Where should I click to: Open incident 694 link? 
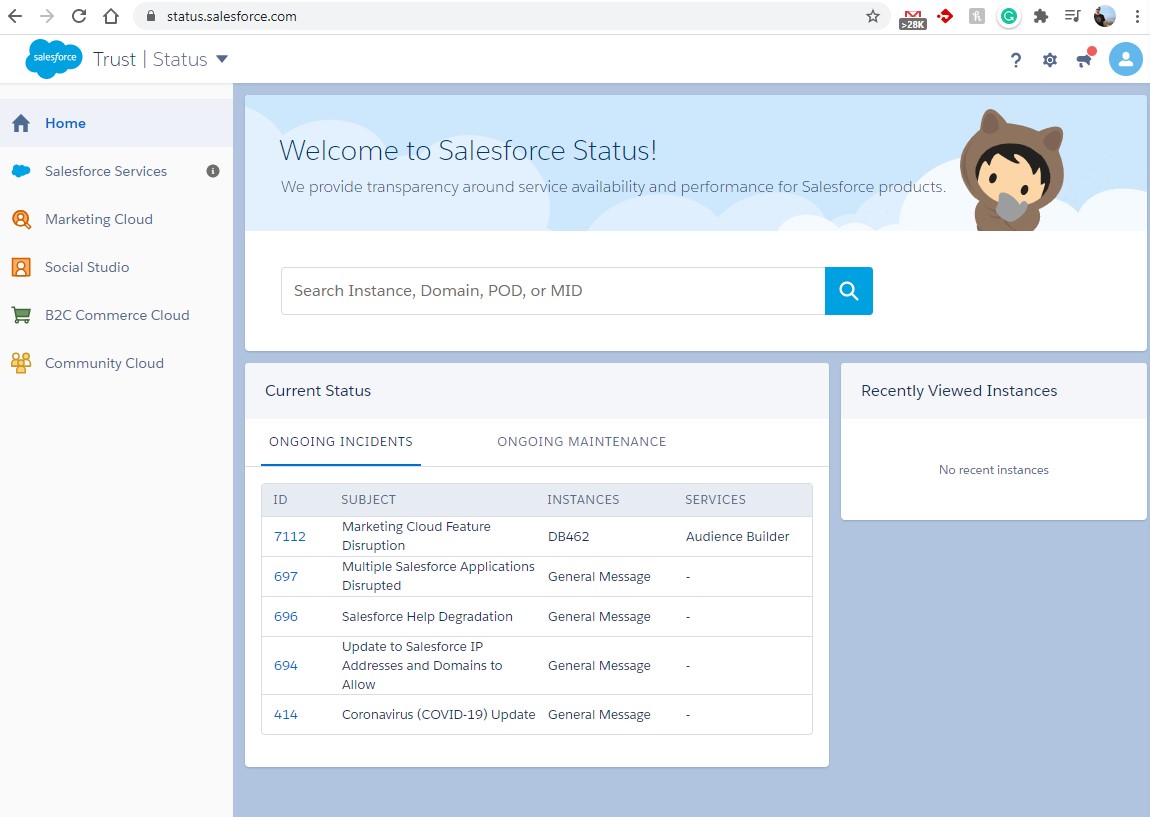pyautogui.click(x=286, y=666)
